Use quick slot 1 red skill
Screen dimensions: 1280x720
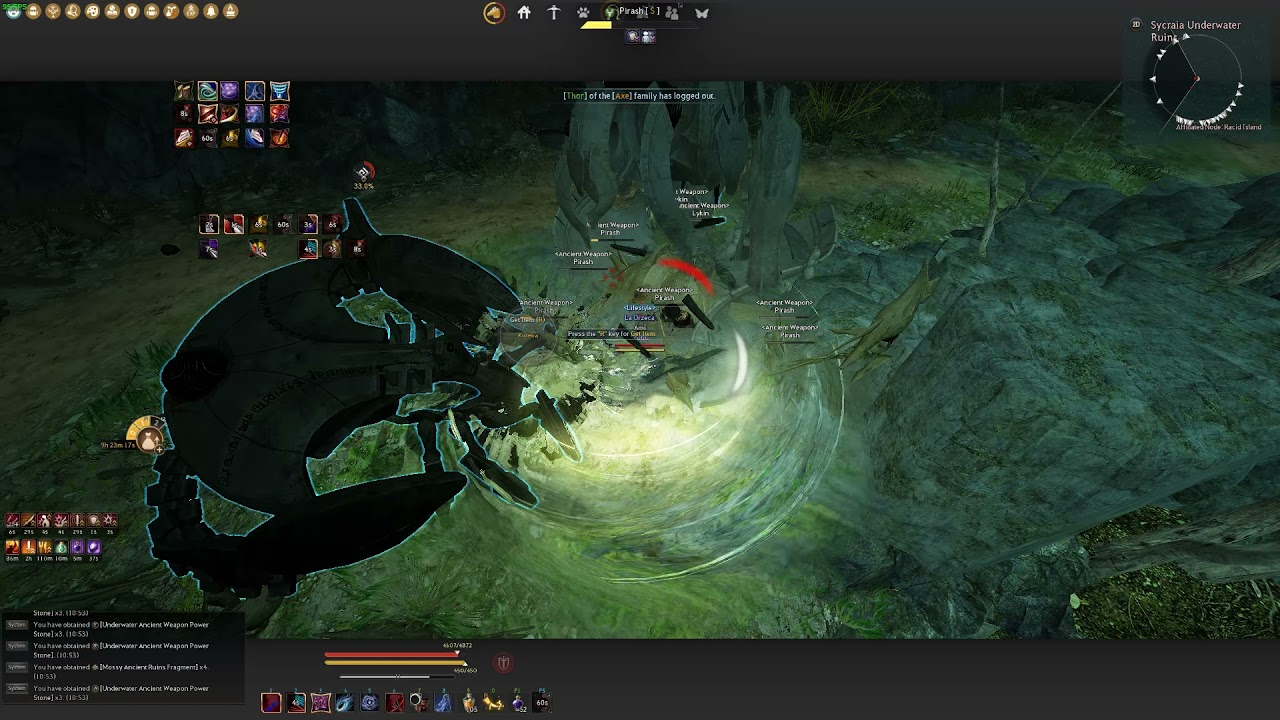(x=271, y=703)
